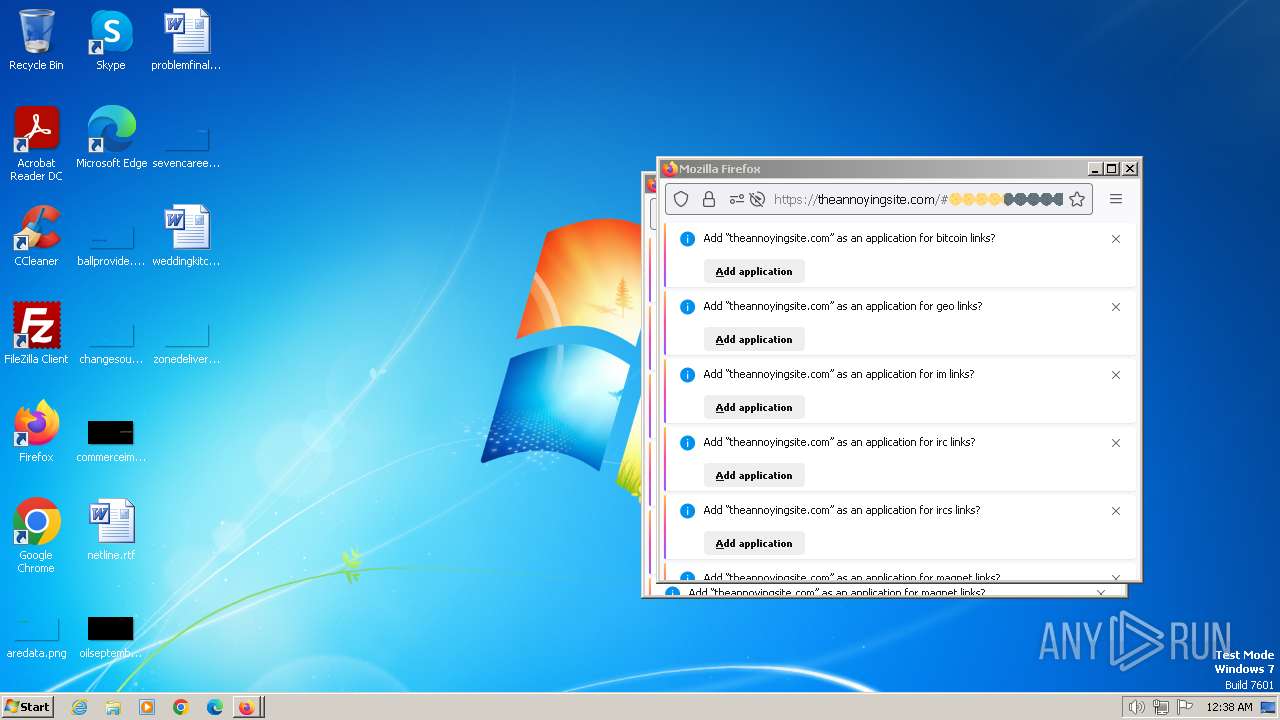Open the Firefox hamburger menu
The width and height of the screenshot is (1280, 720).
1116,199
